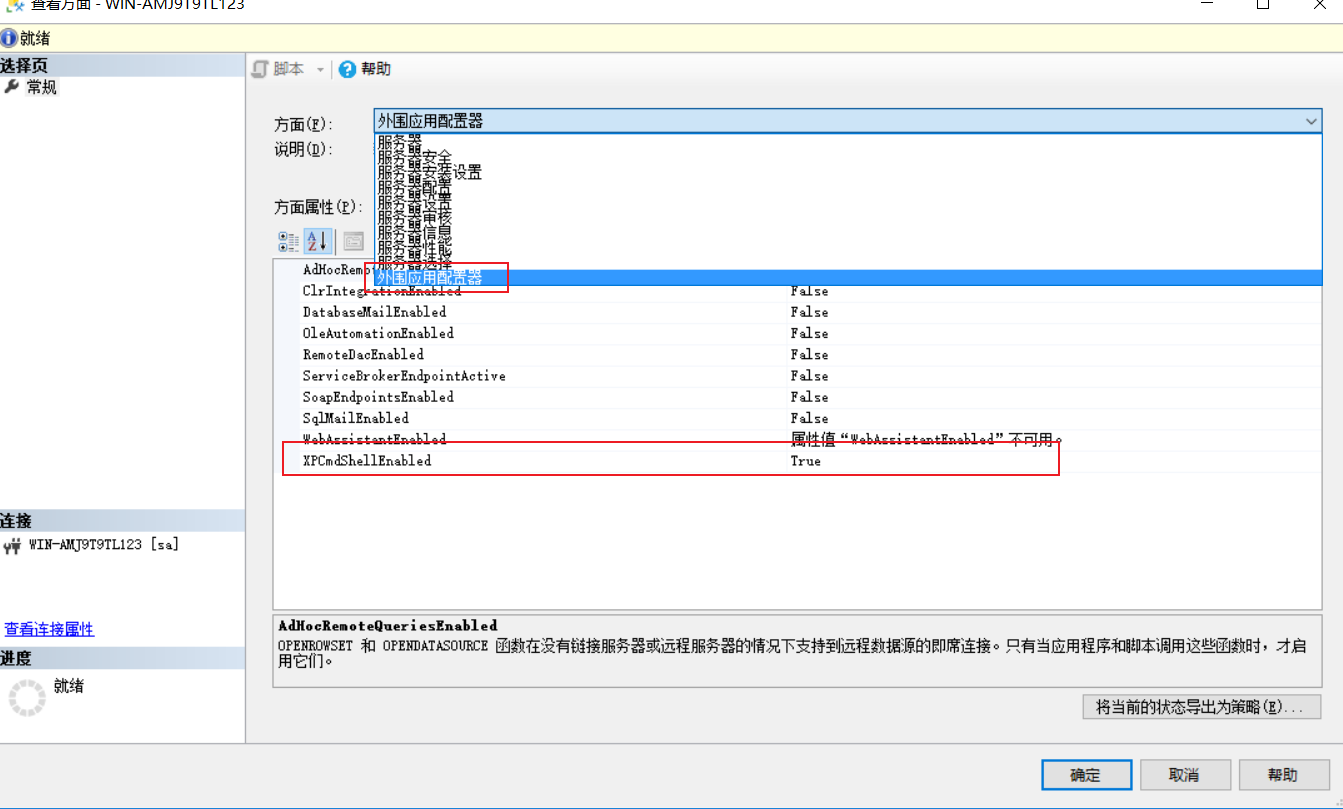Click the False value of DatabaseMailEnabled

(809, 312)
